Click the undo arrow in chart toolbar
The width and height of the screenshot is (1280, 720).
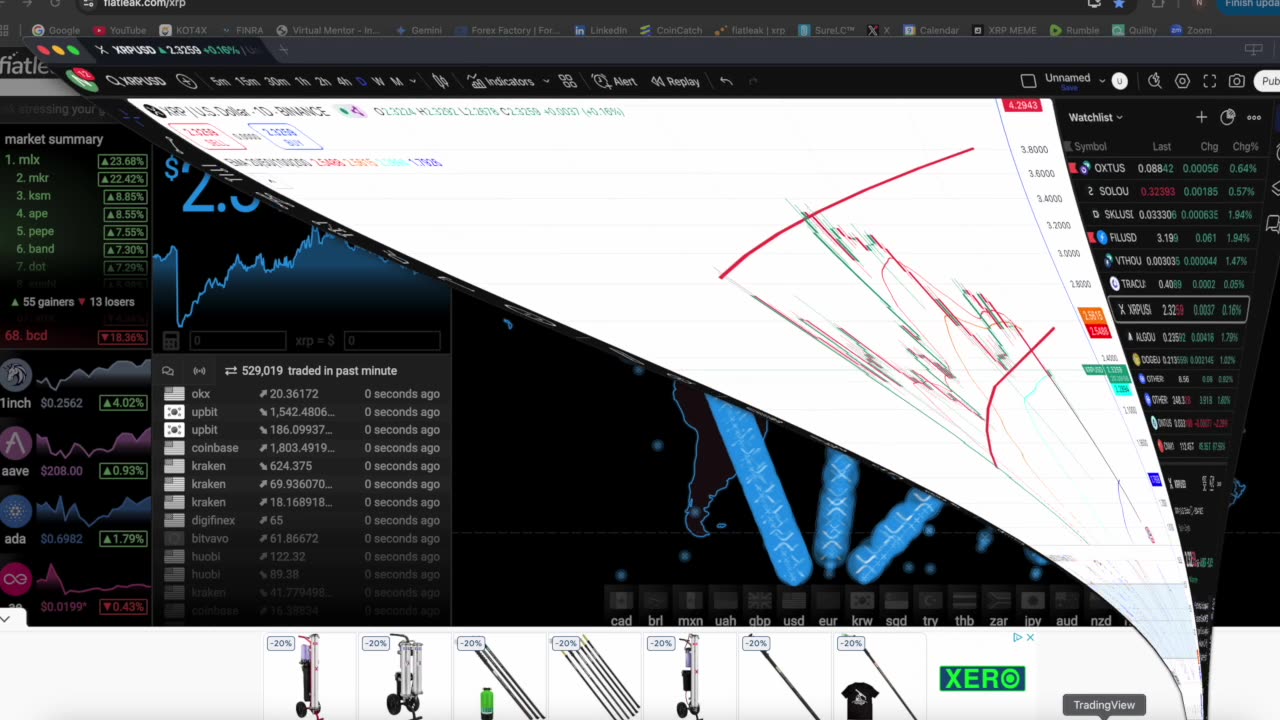tap(727, 81)
